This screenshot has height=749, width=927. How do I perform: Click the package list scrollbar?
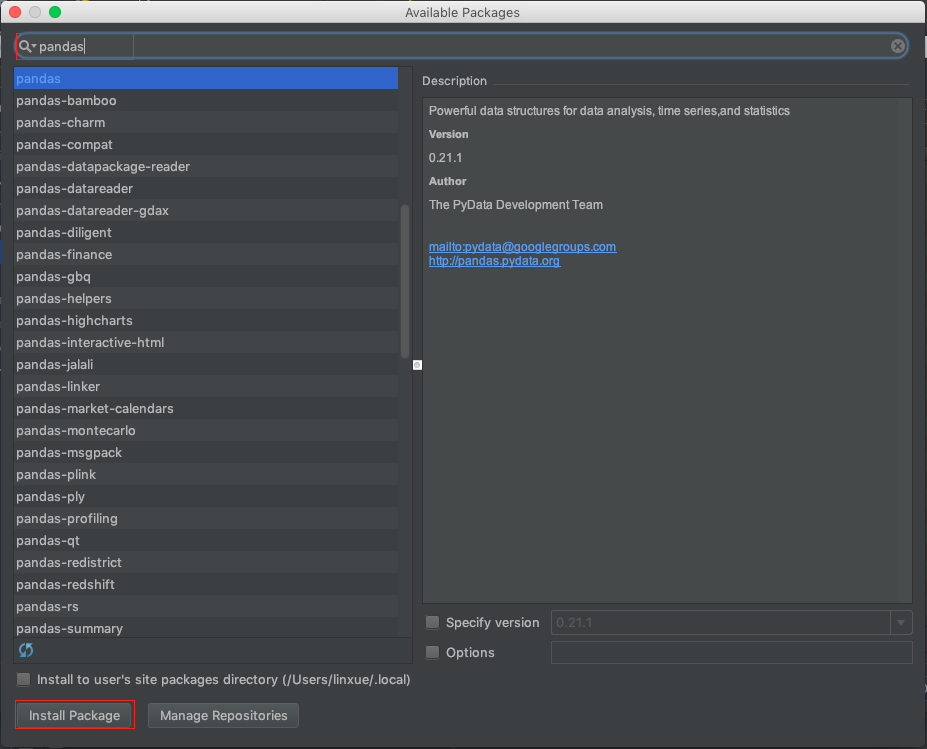(405, 281)
